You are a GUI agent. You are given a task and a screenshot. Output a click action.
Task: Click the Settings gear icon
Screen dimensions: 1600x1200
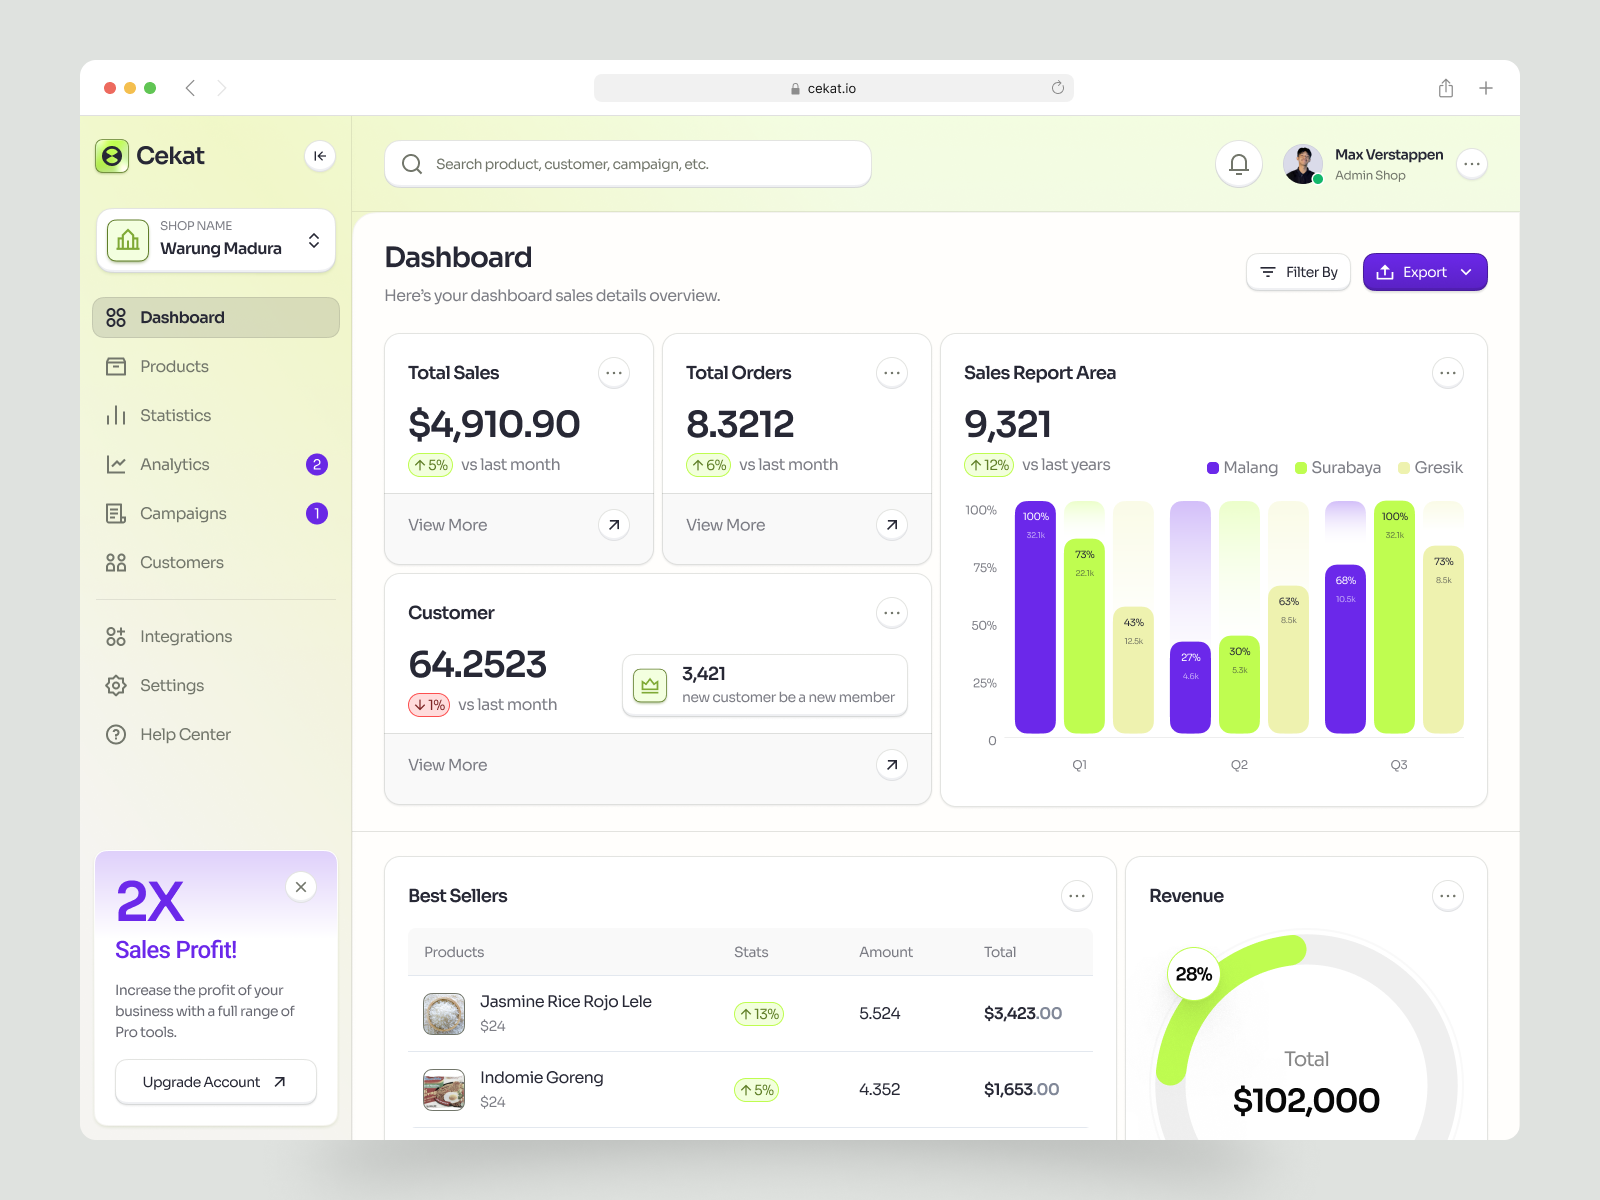click(115, 685)
